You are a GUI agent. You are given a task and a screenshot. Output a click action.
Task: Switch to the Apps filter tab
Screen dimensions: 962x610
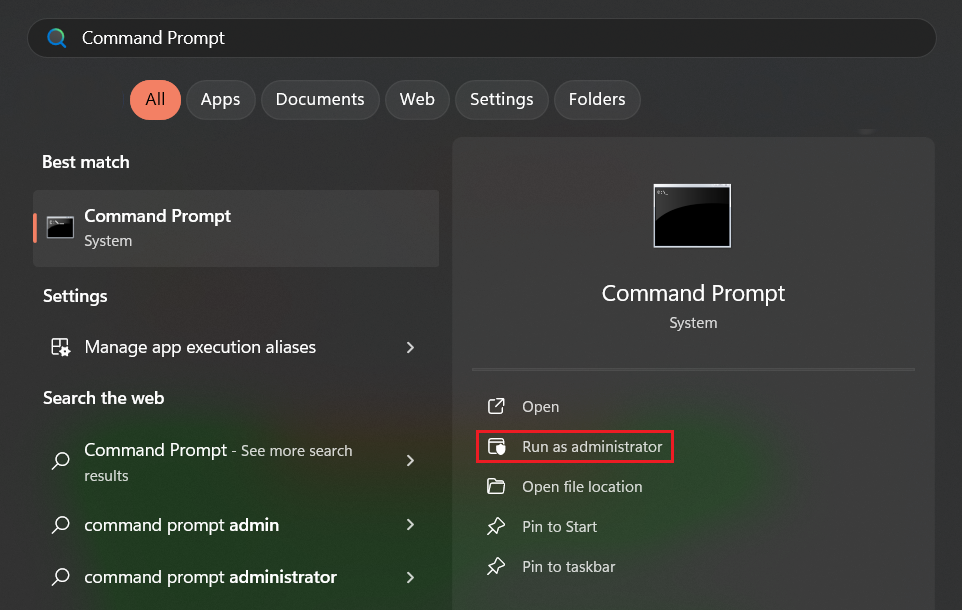[x=220, y=99]
